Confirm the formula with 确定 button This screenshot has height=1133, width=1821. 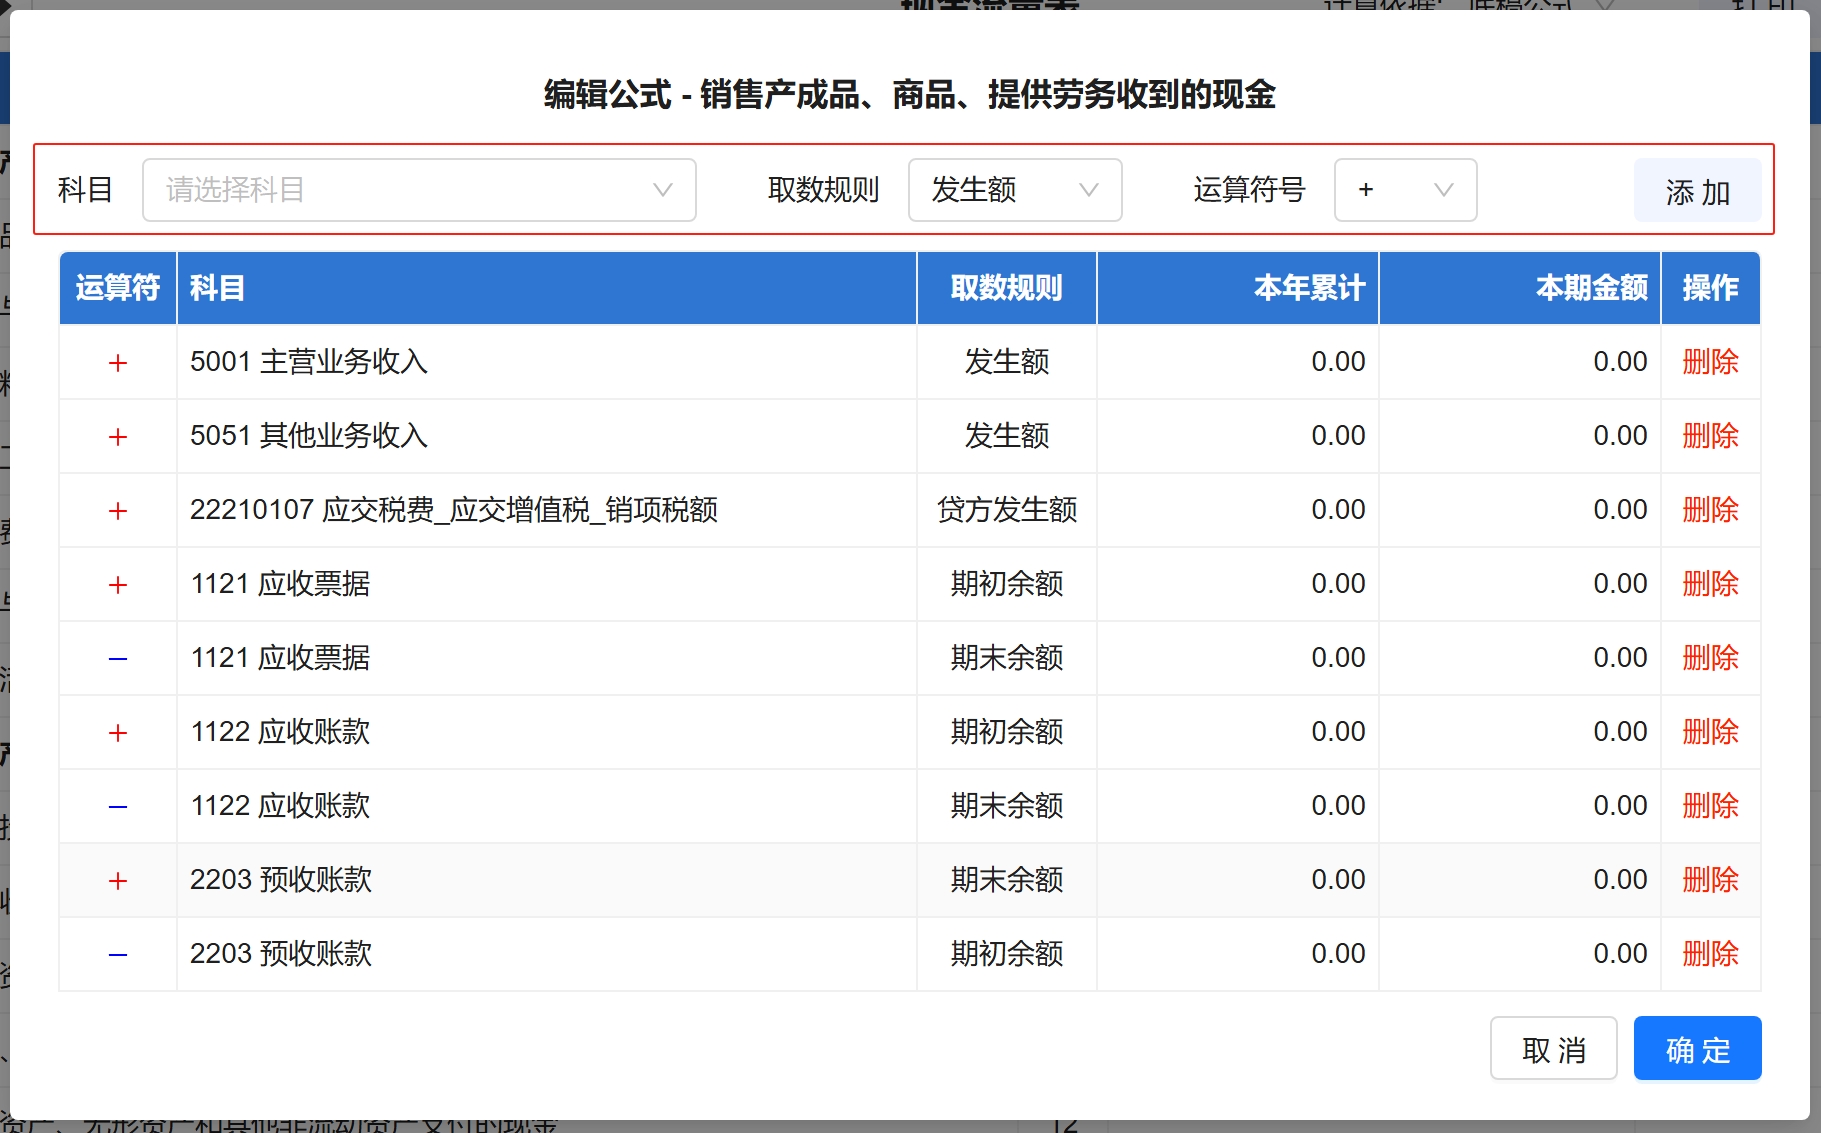coord(1696,1049)
